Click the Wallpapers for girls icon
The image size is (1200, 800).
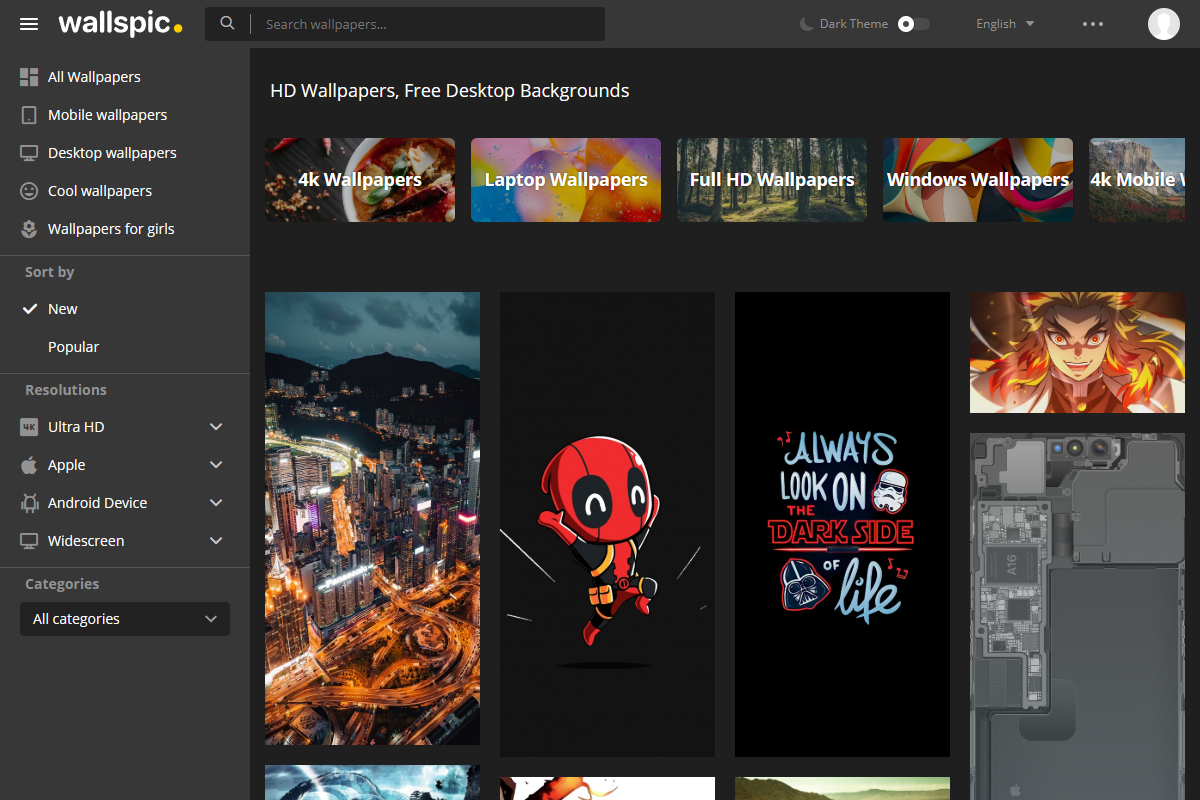[29, 229]
